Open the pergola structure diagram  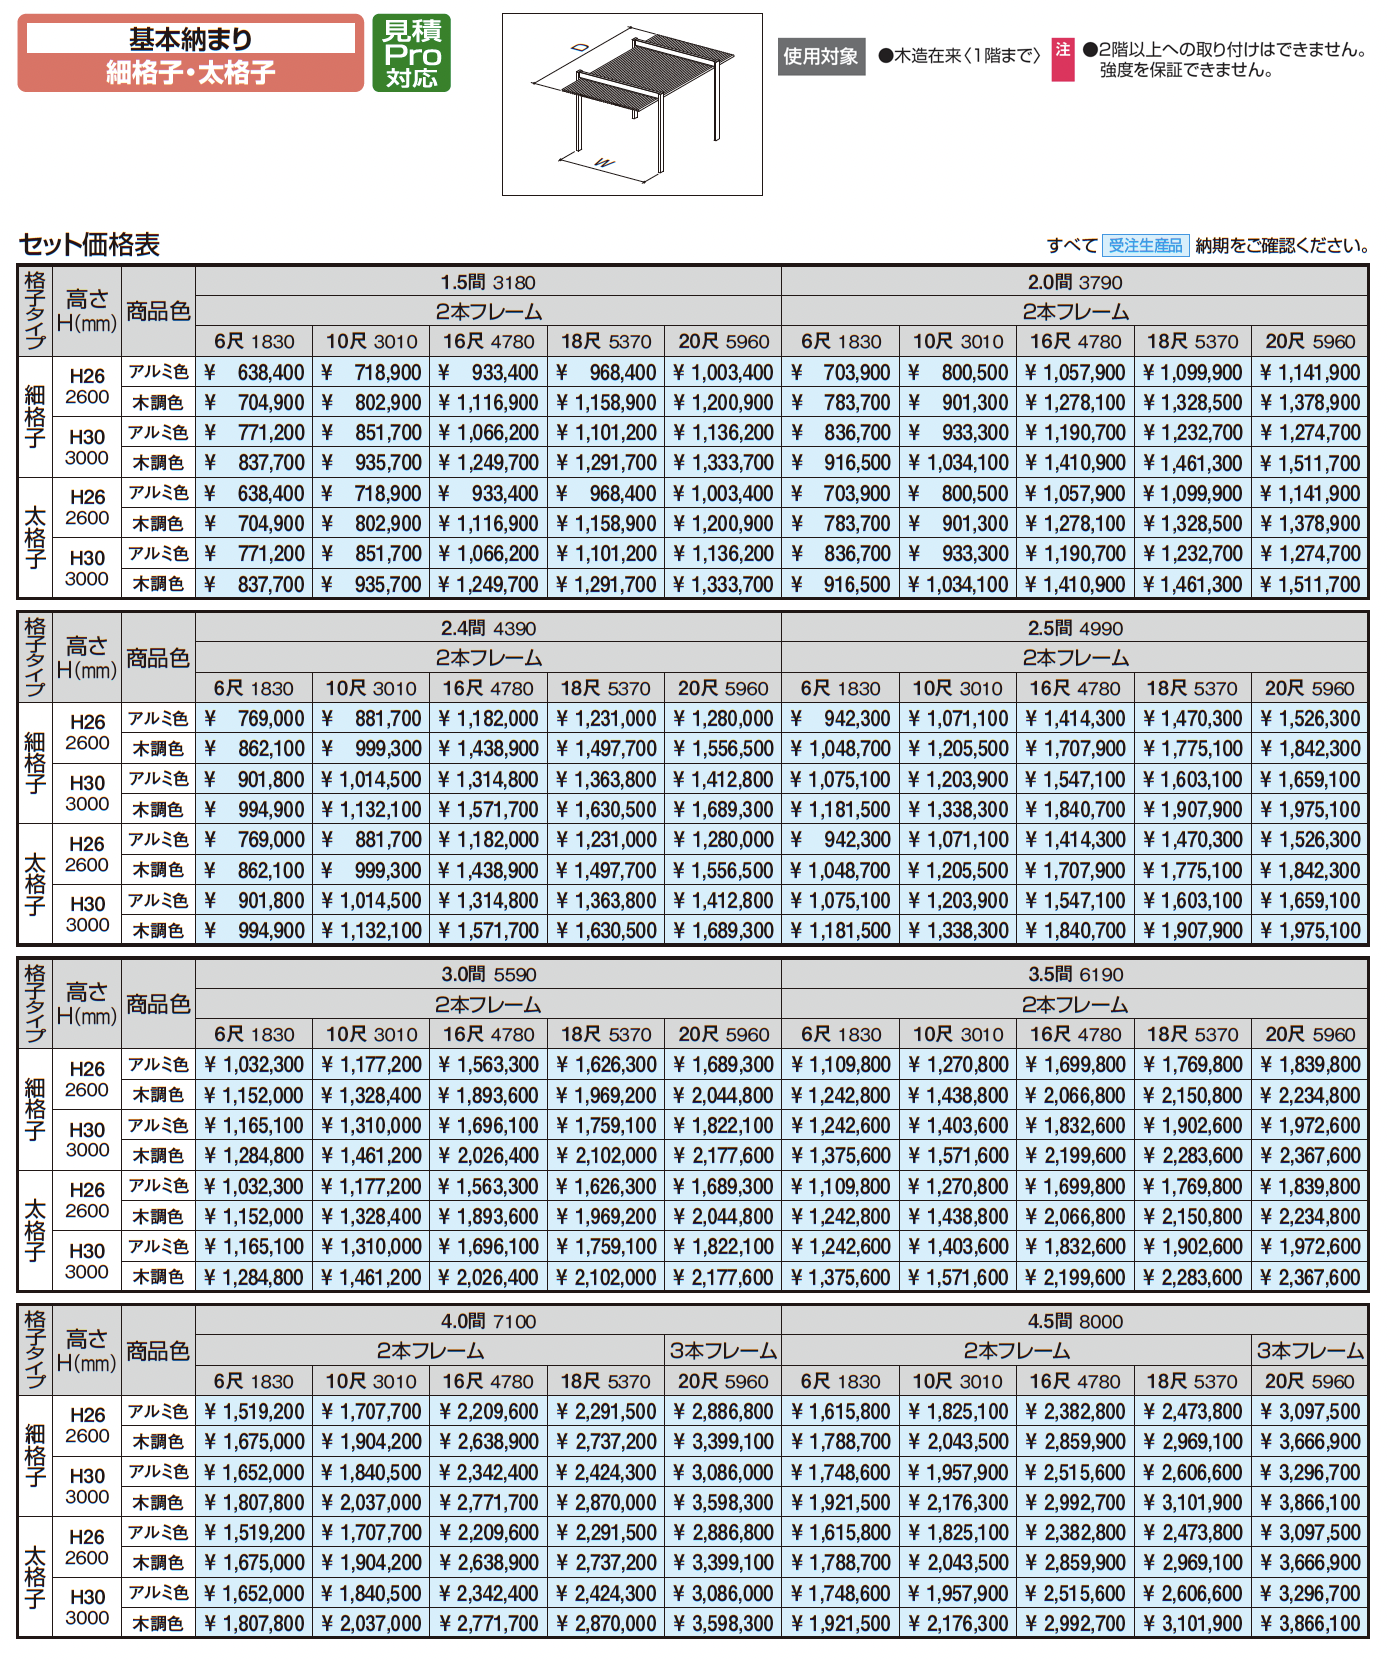(632, 104)
